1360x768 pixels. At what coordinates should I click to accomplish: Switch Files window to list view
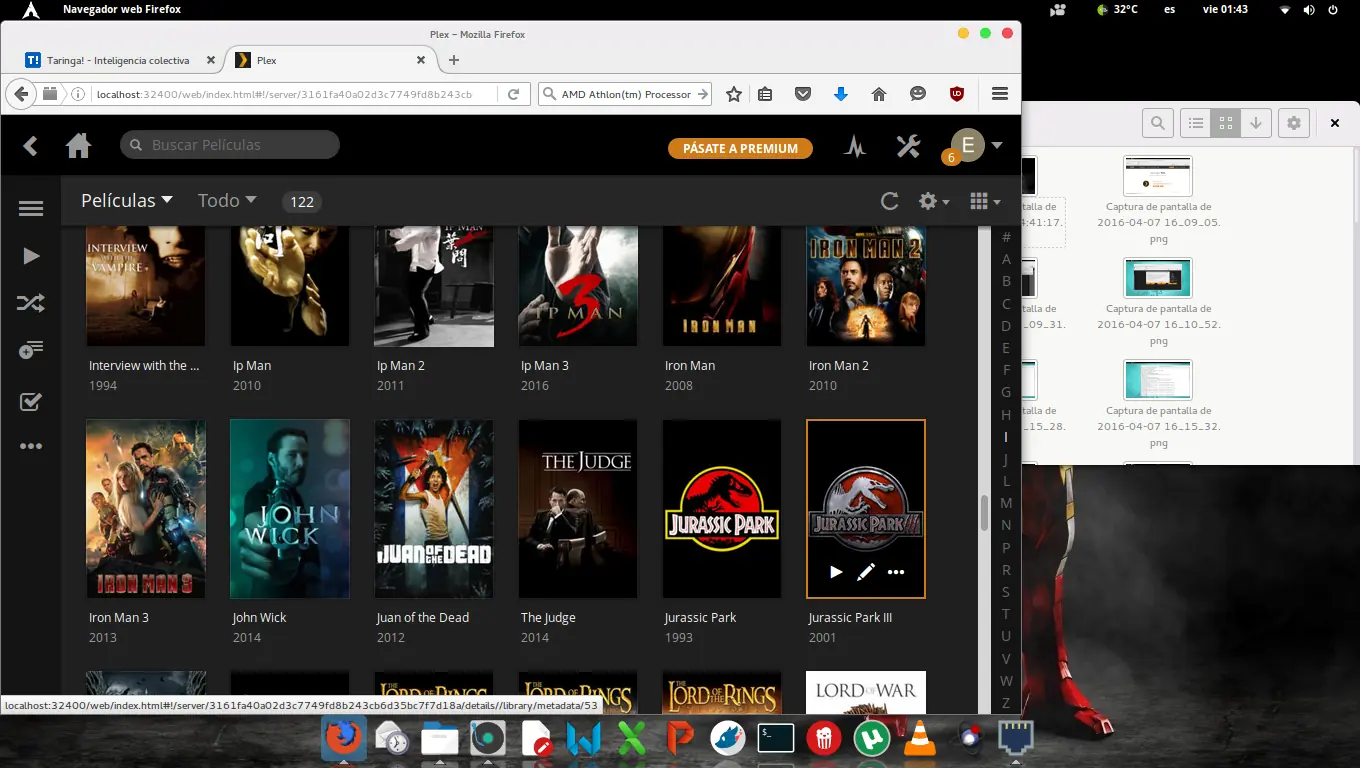tap(1196, 123)
